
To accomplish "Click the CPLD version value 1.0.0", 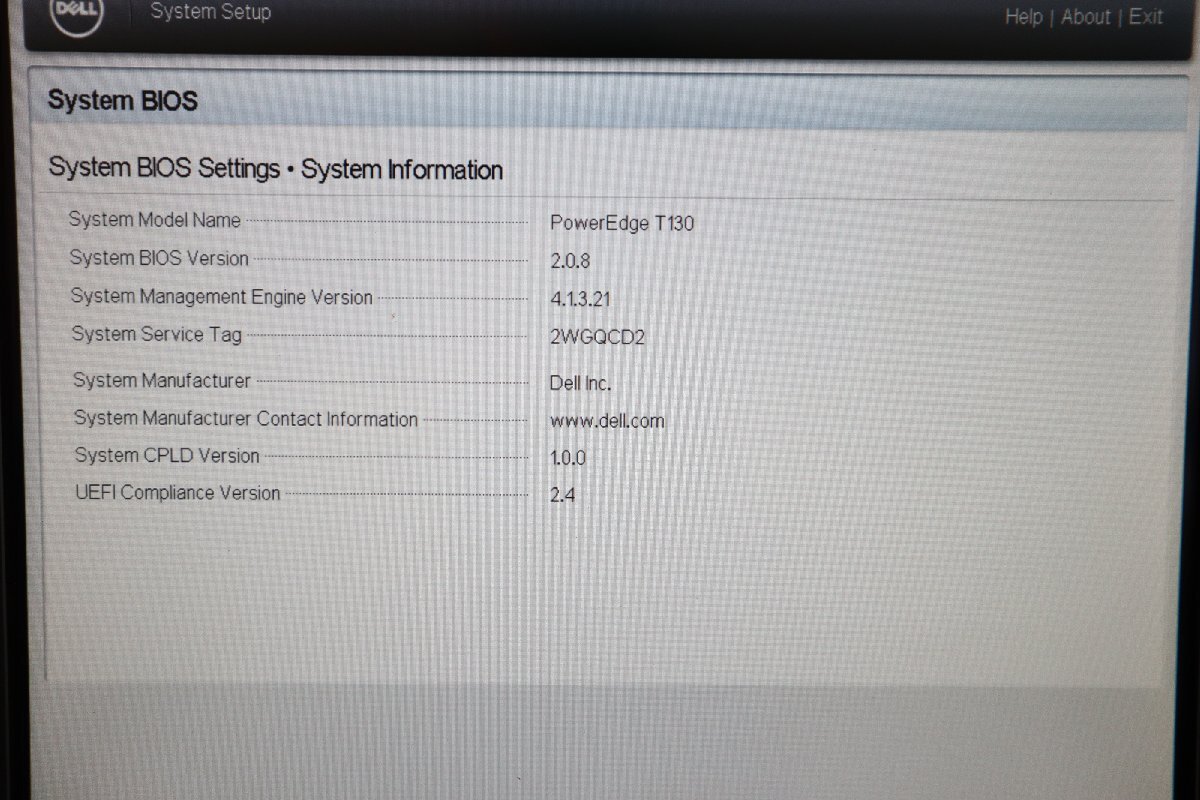I will 567,459.
